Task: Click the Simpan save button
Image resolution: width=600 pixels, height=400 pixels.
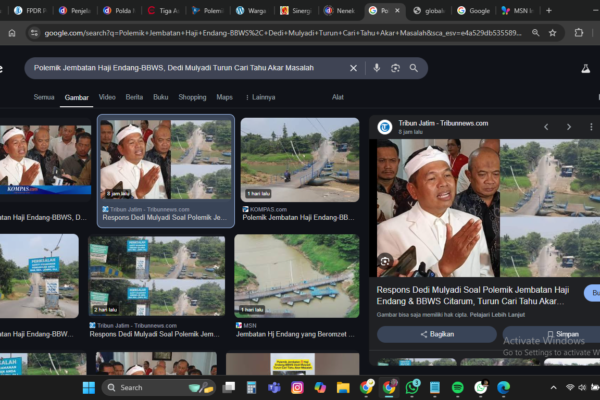Action: 551,334
